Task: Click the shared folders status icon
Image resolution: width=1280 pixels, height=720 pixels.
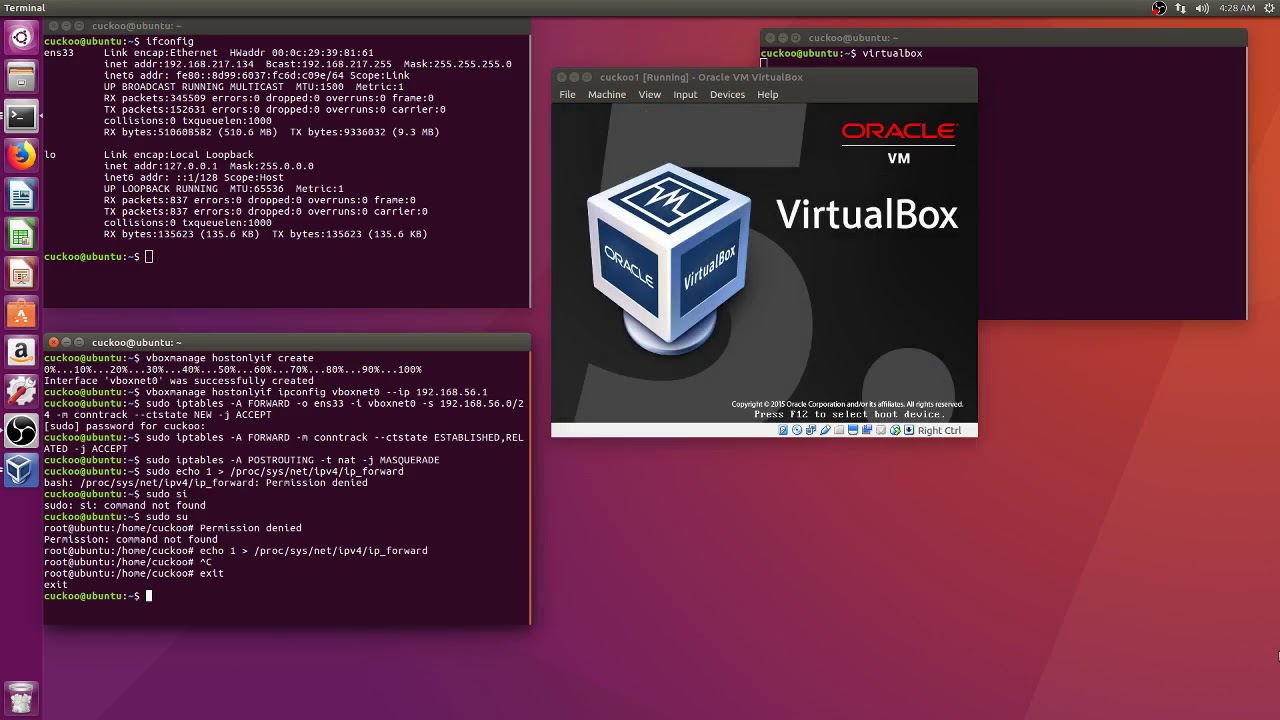Action: coord(839,430)
